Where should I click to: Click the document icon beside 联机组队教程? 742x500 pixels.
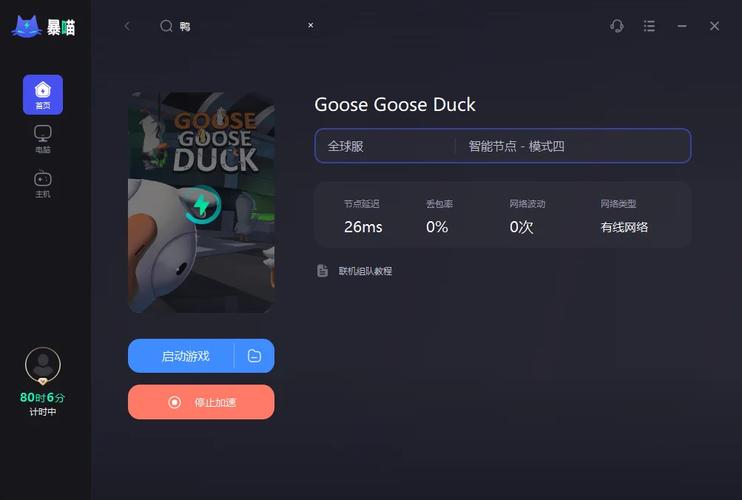point(322,271)
